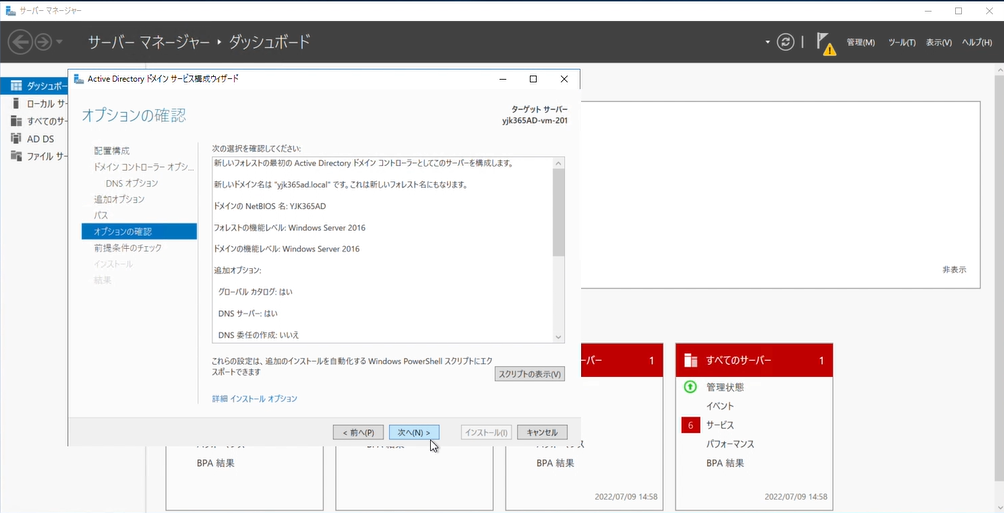This screenshot has height=513, width=1004.
Task: Open サービス in すべてのサーバー tile
Action: [x=720, y=425]
